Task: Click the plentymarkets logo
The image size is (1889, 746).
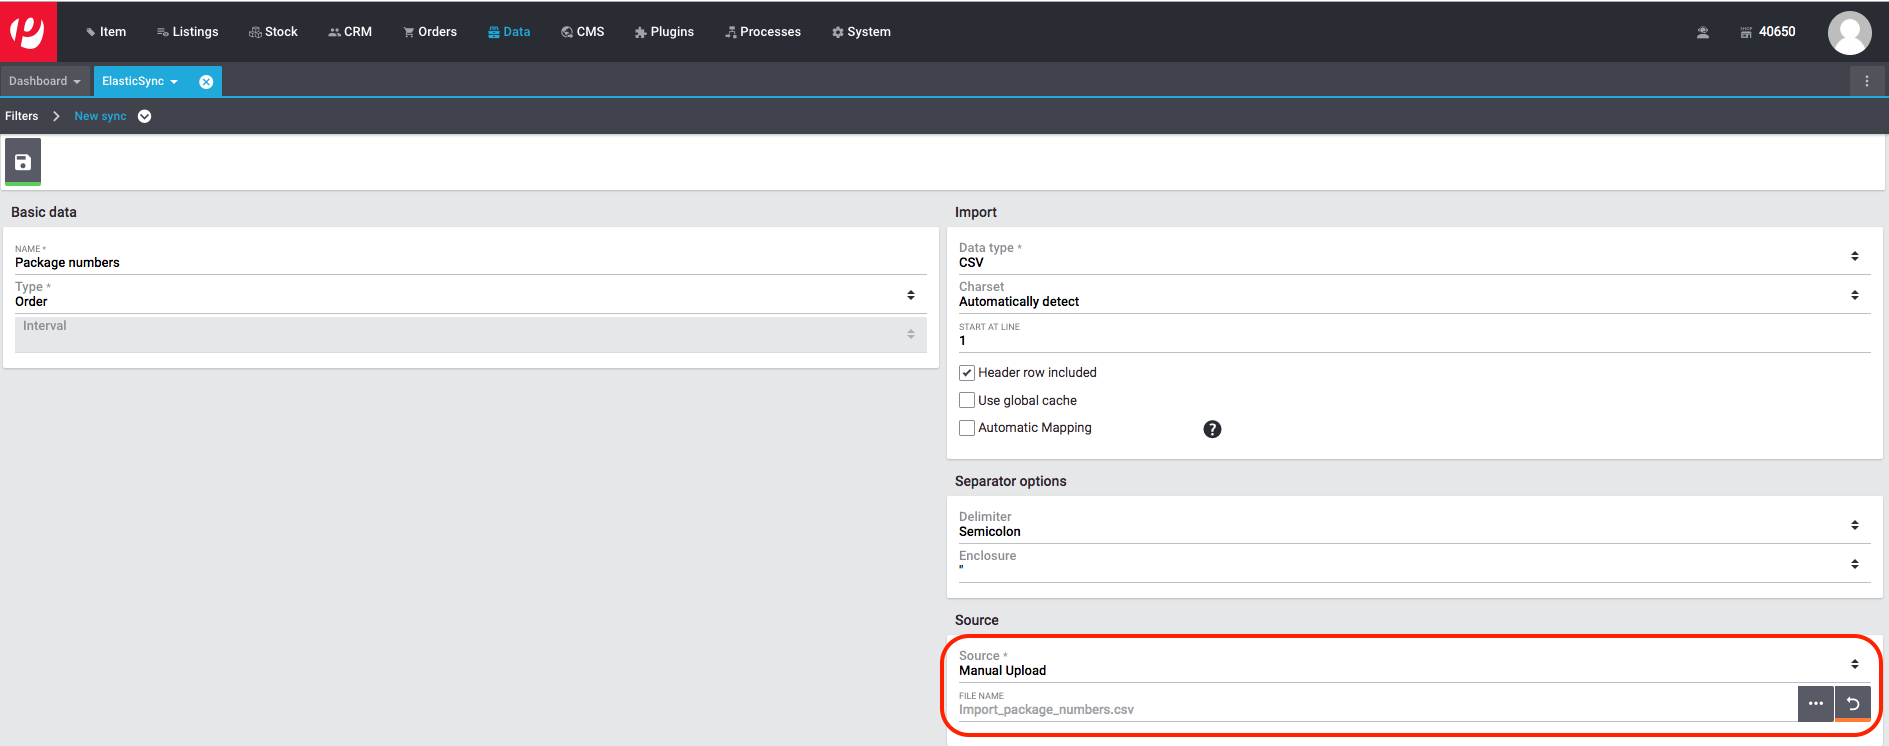Action: (x=28, y=32)
